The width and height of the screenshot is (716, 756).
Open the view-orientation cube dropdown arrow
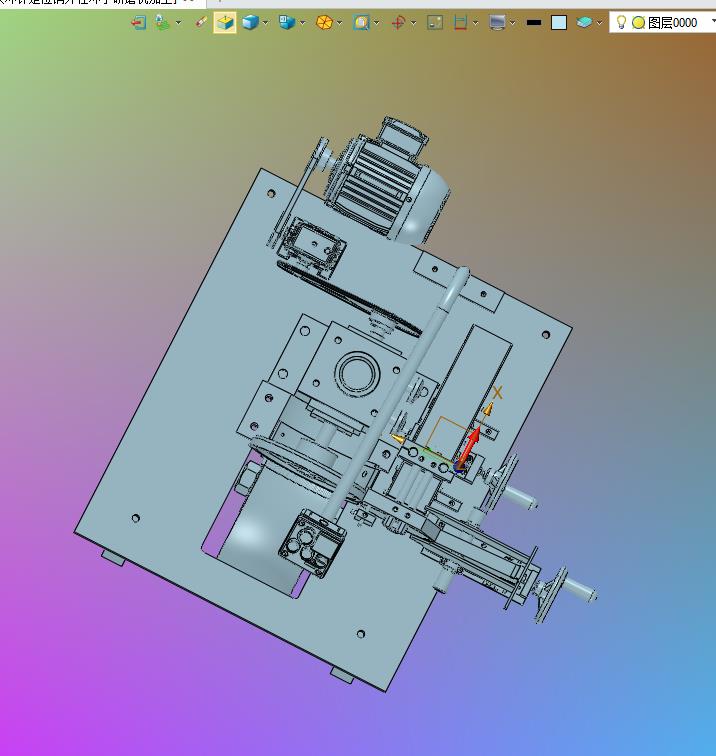(302, 23)
